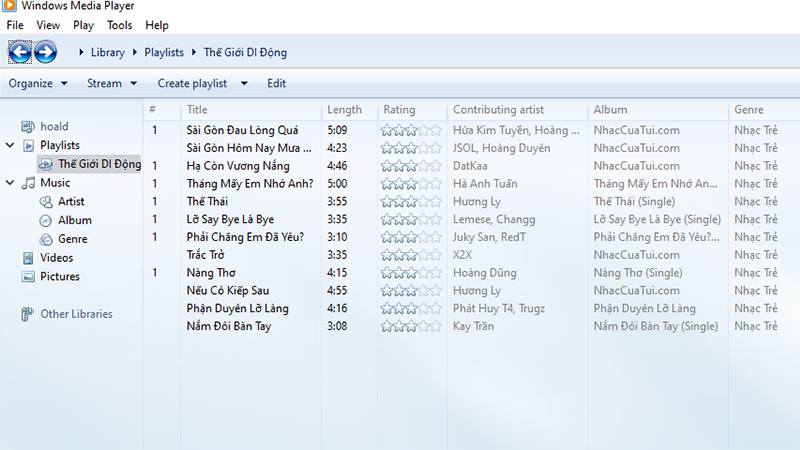Expand breadcrumb arrow before Library

(x=81, y=52)
